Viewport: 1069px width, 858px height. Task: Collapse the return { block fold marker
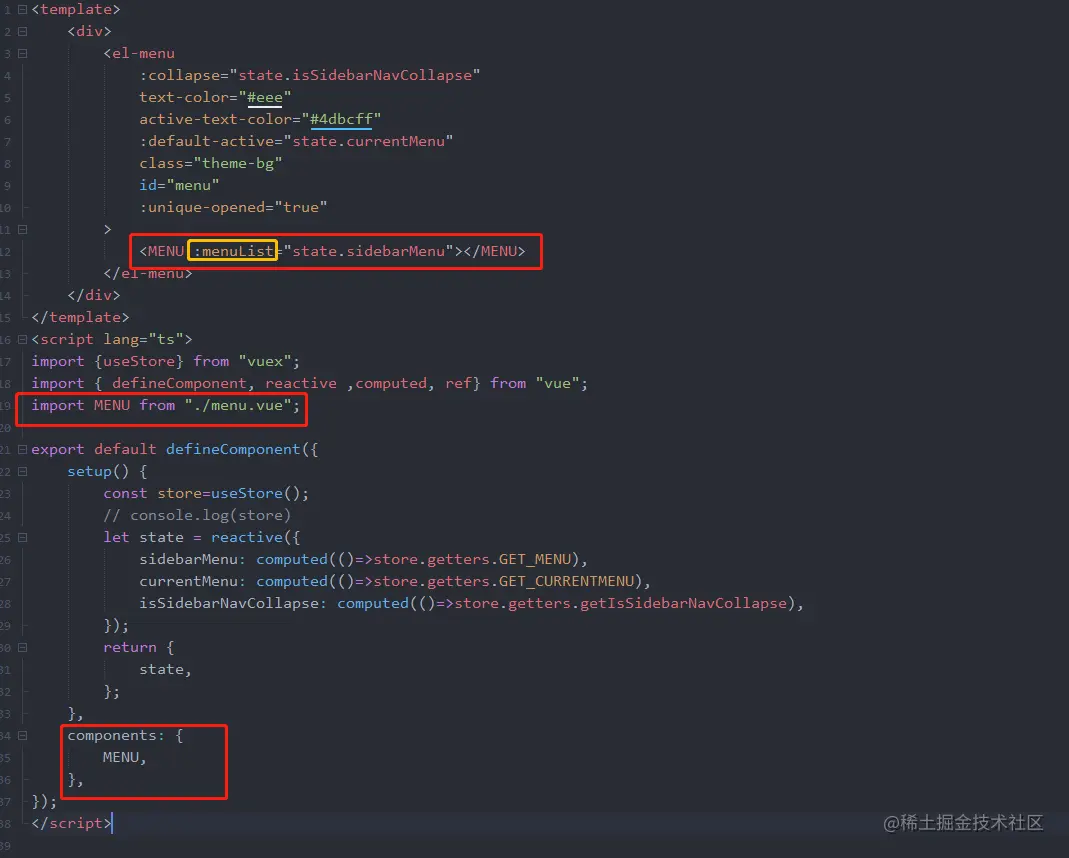[x=22, y=648]
